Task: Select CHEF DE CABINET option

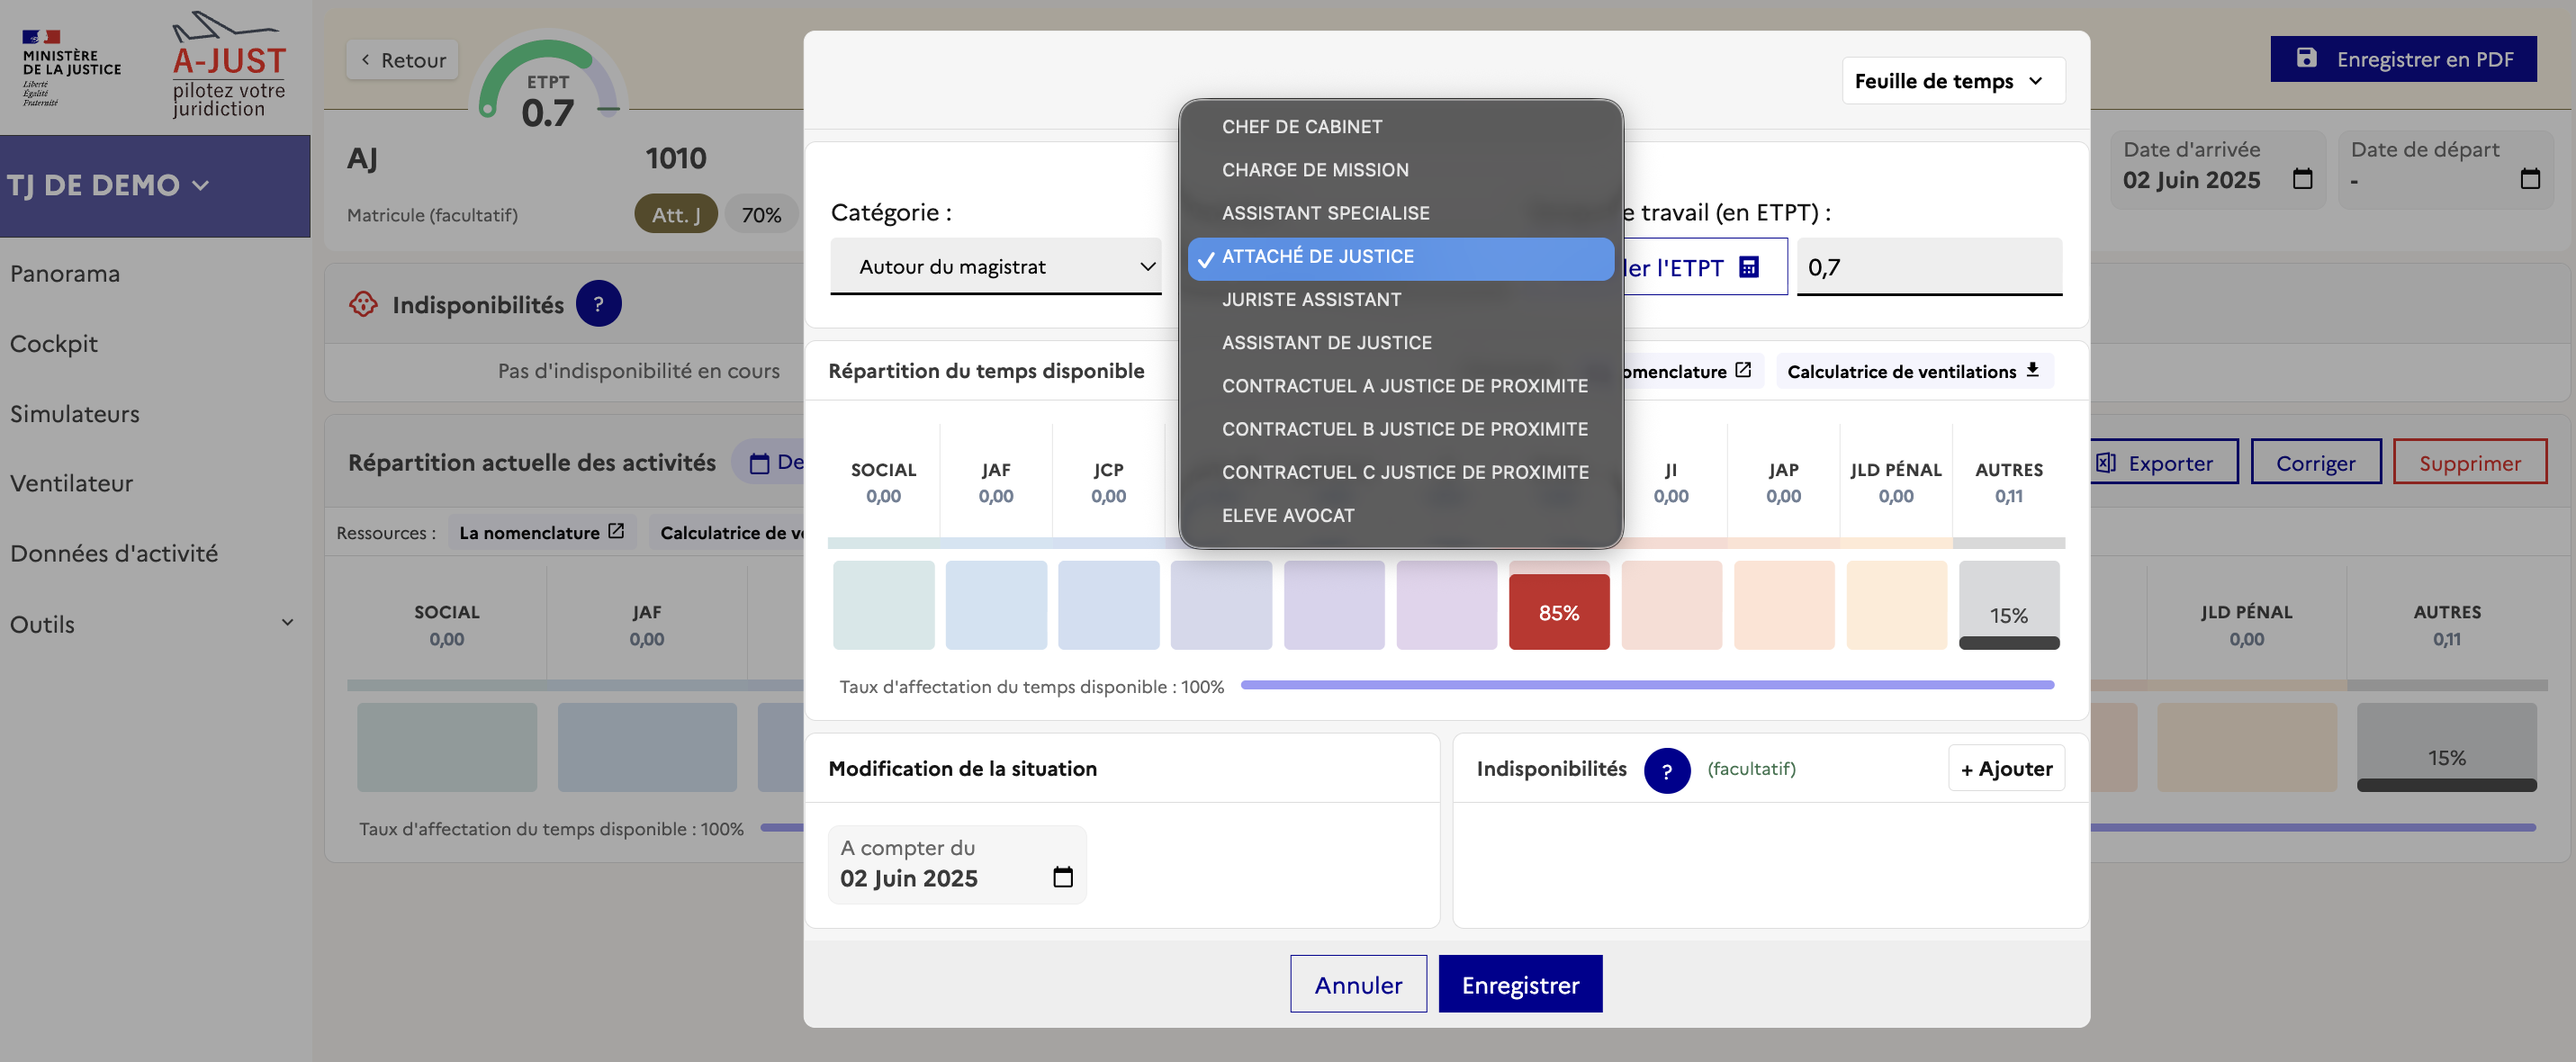Action: tap(1301, 127)
